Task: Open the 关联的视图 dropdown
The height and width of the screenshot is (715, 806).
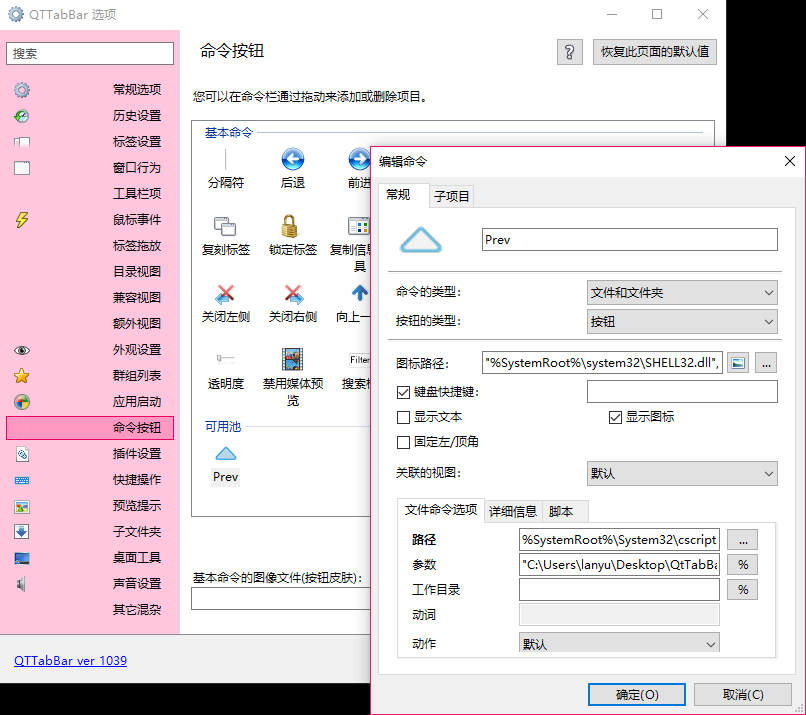Action: 682,473
